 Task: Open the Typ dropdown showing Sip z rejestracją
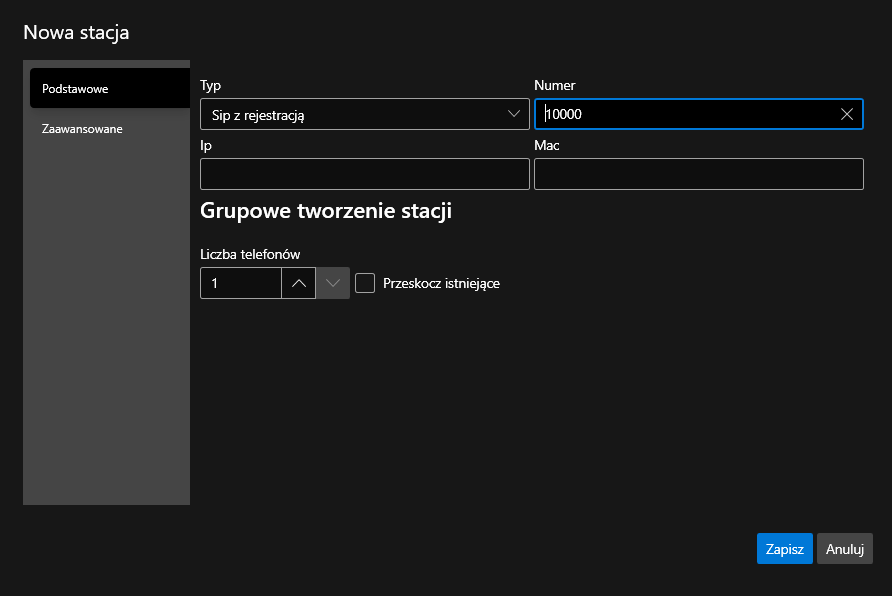click(x=365, y=113)
